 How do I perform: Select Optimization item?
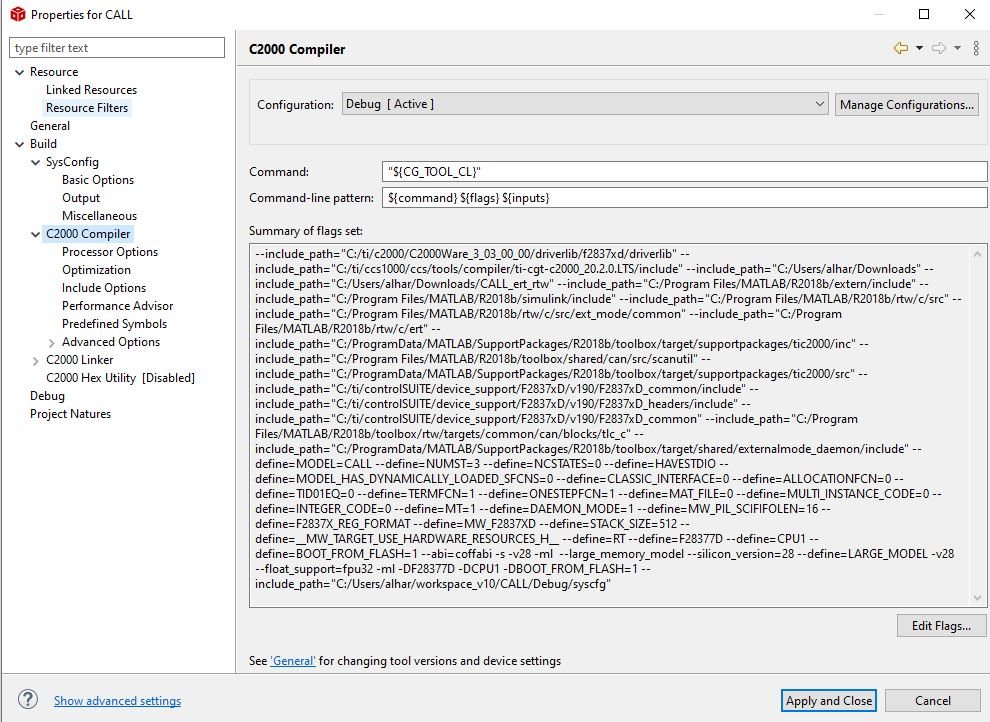[96, 269]
